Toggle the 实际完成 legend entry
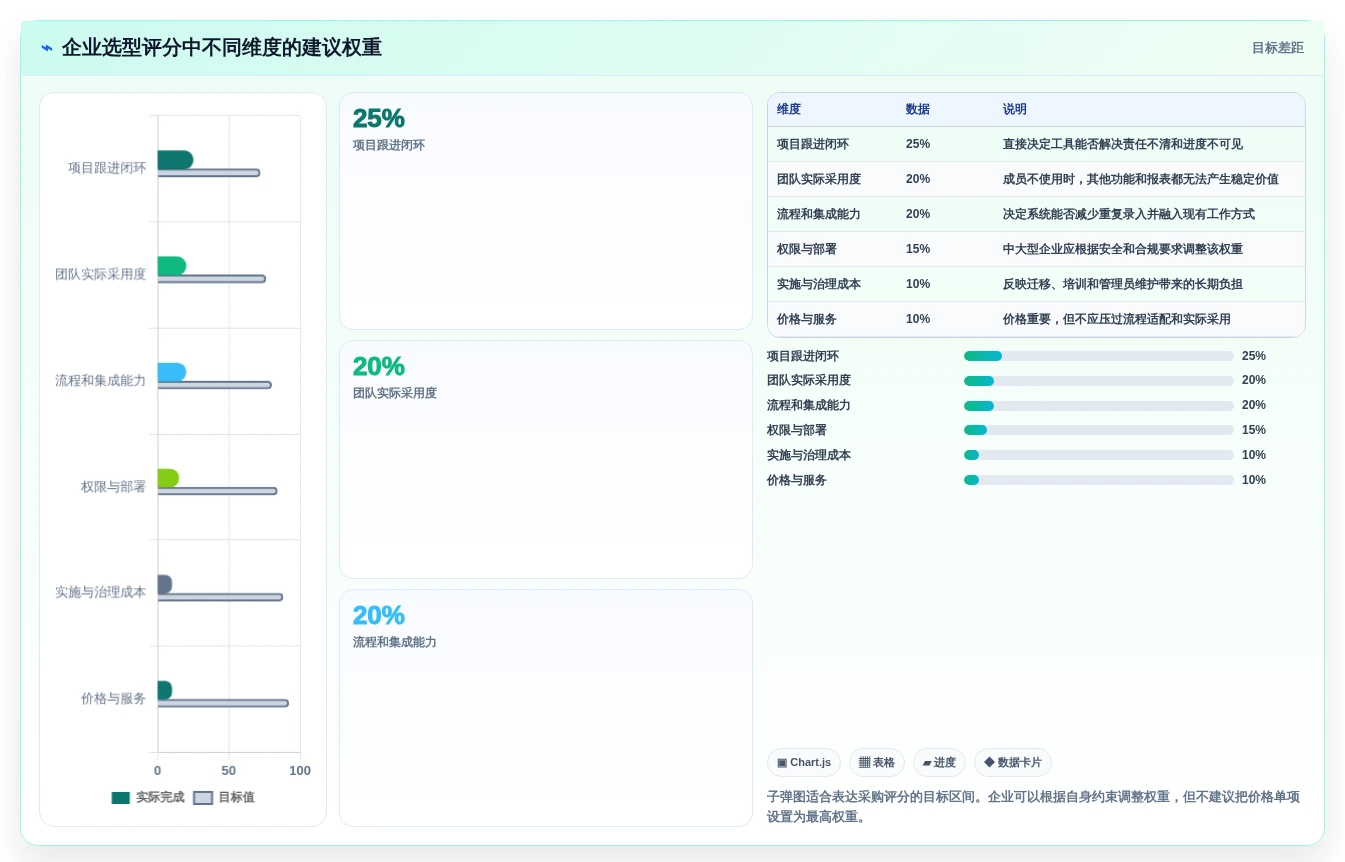Image resolution: width=1345 pixels, height=862 pixels. click(148, 797)
